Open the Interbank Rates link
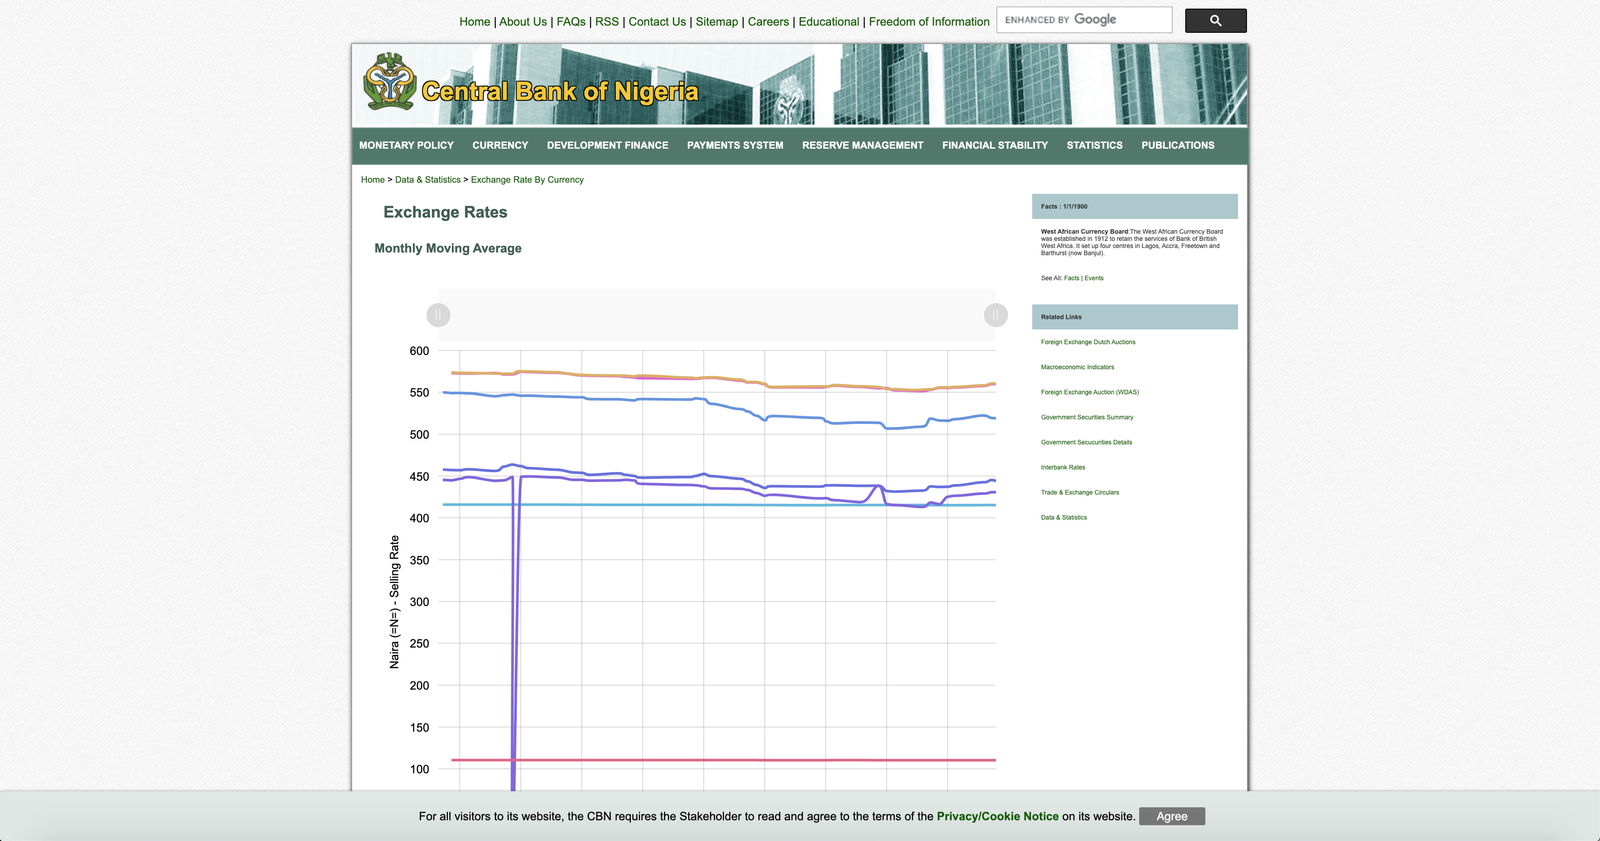1600x841 pixels. point(1063,467)
